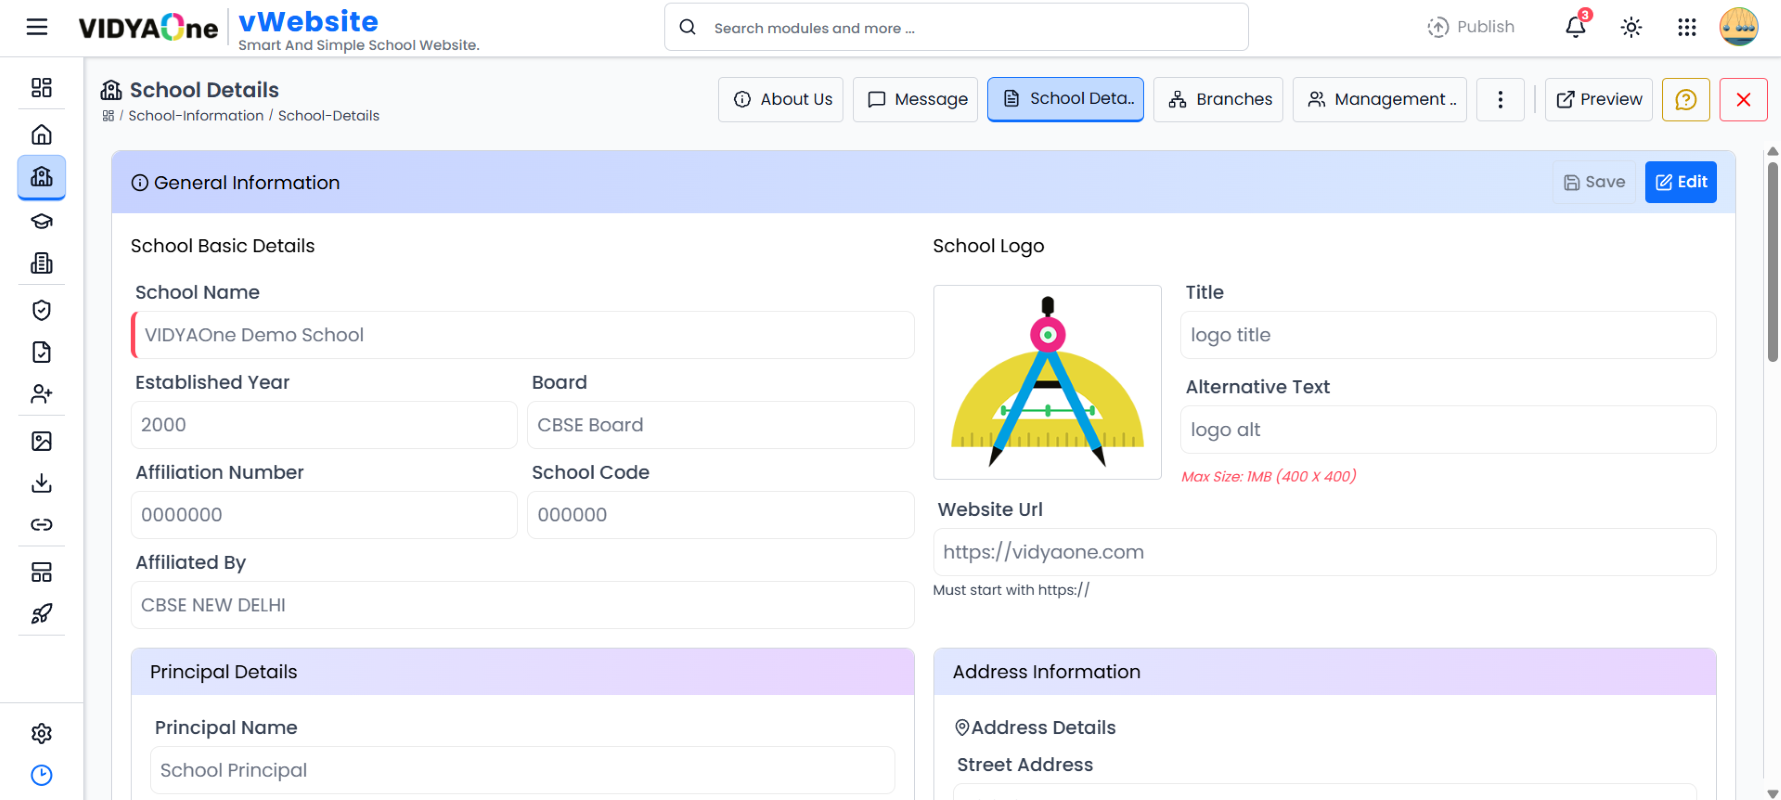
Task: Open the add user icon in sidebar
Action: coord(41,394)
